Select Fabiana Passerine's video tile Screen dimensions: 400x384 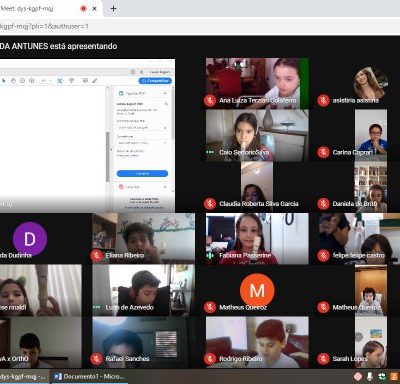[257, 239]
